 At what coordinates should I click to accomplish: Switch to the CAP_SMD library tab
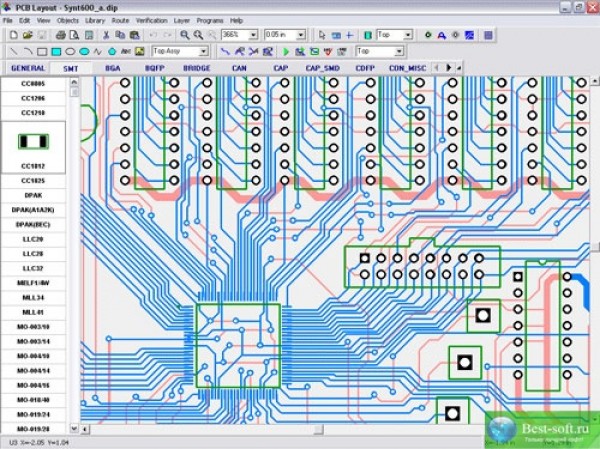pyautogui.click(x=323, y=68)
